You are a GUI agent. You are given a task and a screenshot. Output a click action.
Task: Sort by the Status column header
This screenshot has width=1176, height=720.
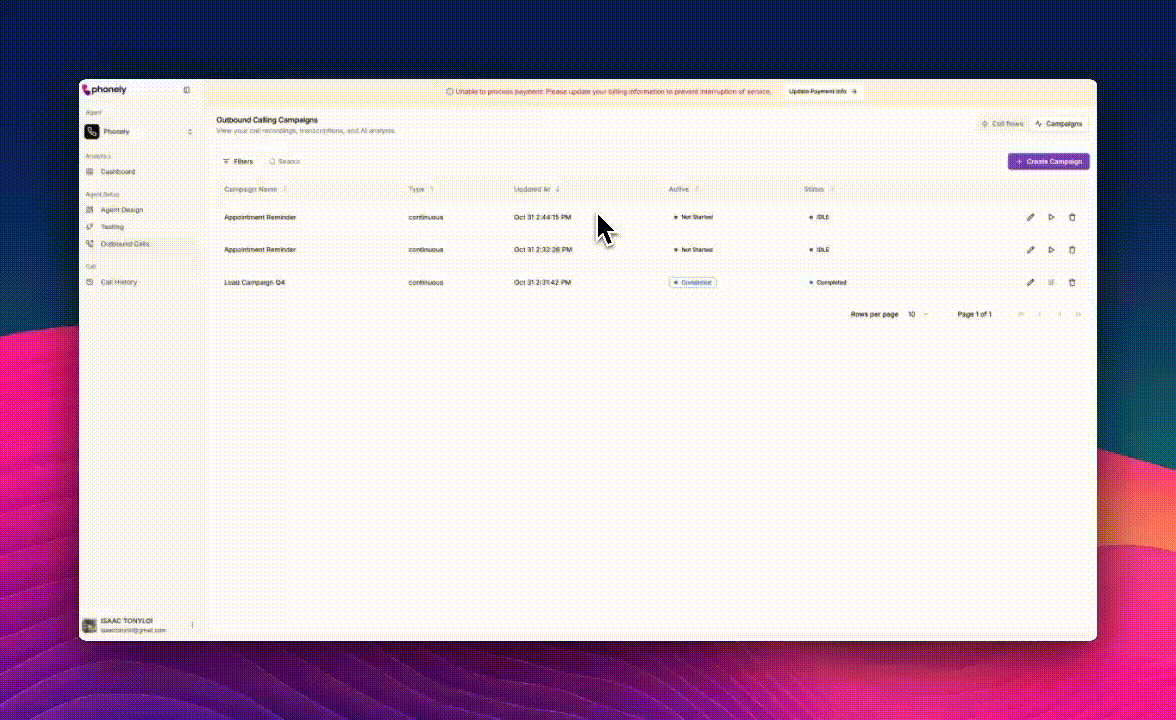pos(818,189)
